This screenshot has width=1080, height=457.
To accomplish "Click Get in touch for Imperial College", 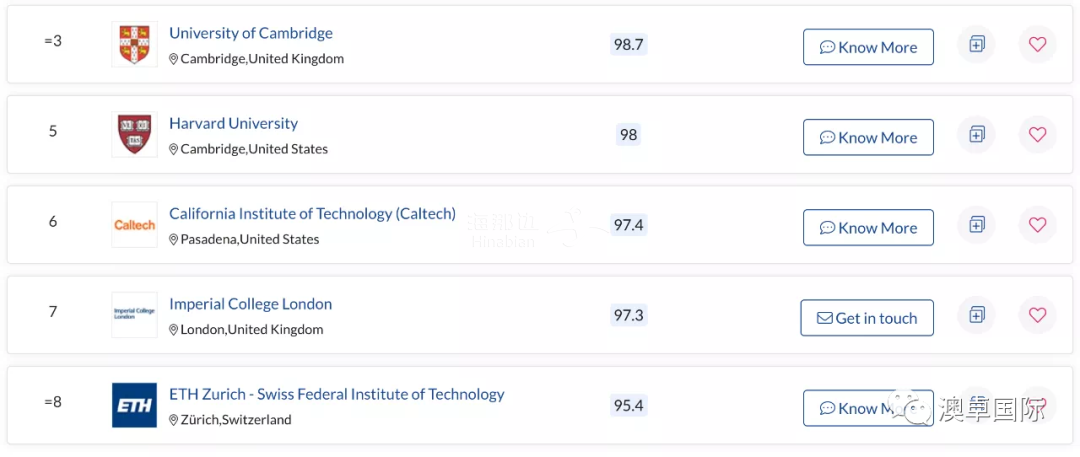I will pyautogui.click(x=867, y=318).
